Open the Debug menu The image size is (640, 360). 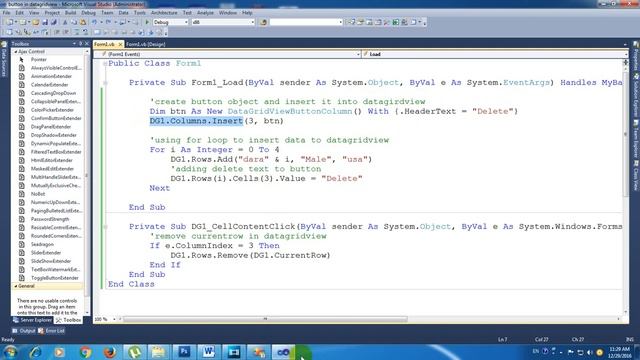tap(88, 13)
